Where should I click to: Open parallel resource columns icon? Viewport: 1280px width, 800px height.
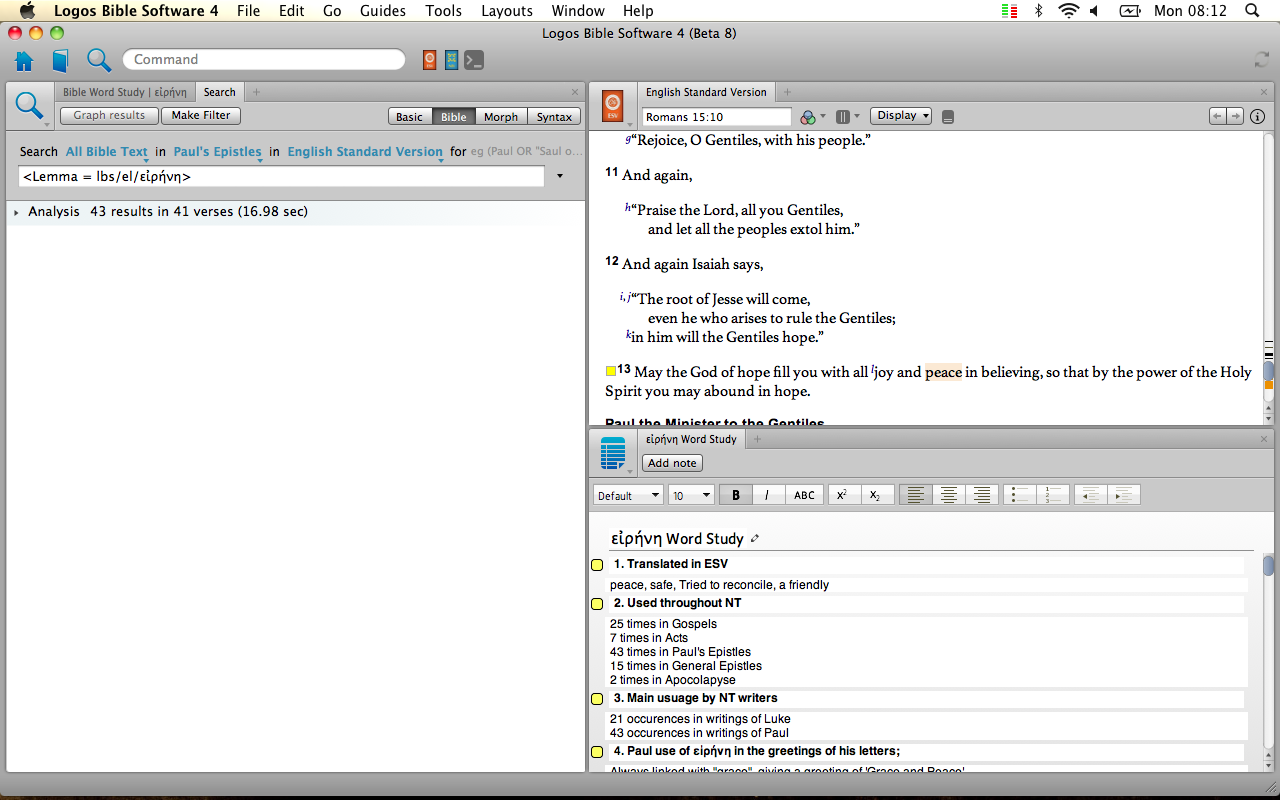843,117
